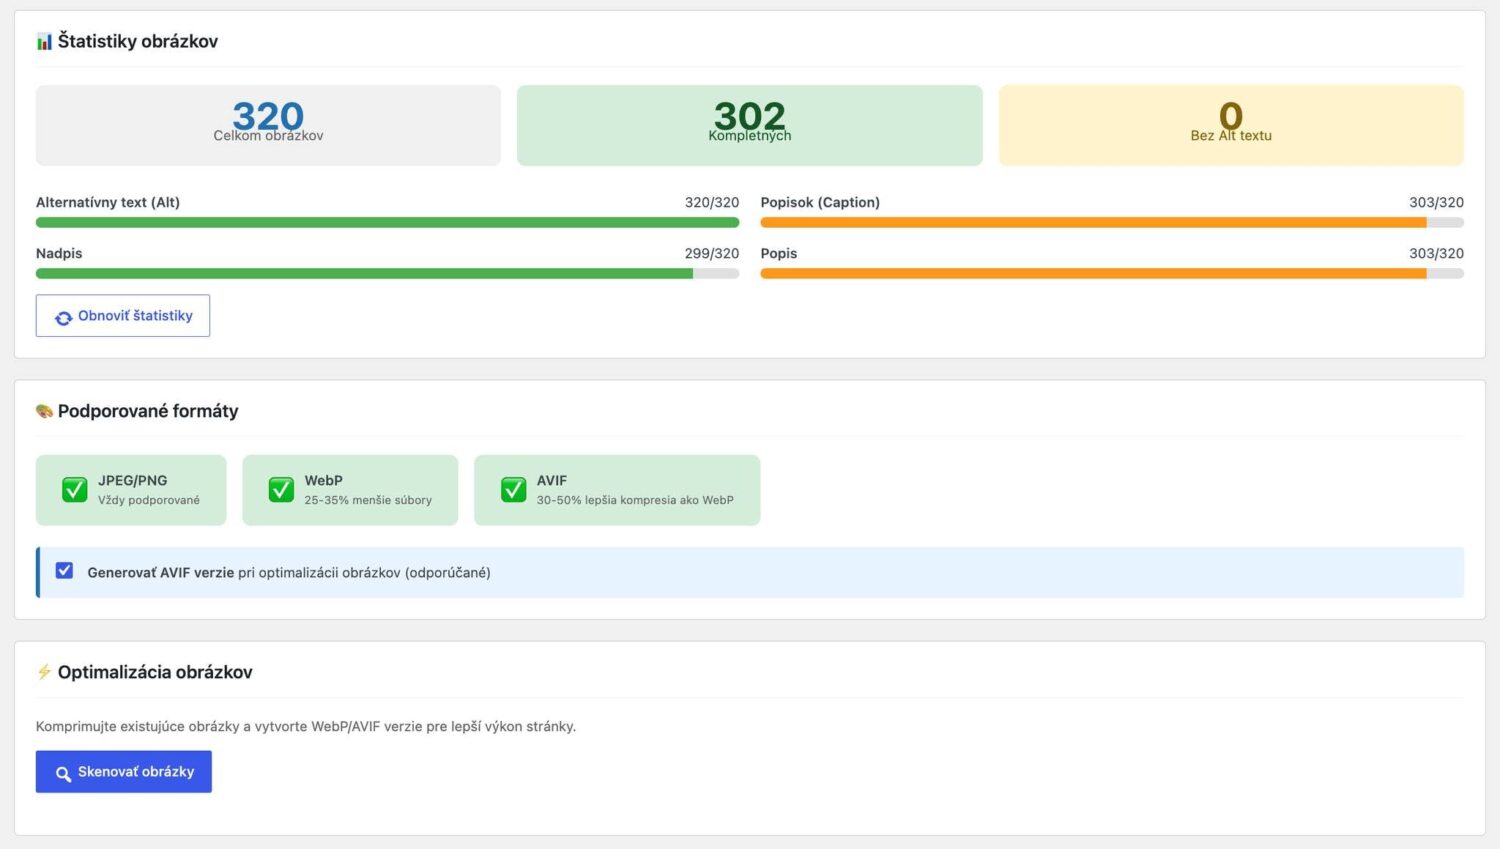
Task: Click the text 25-35% menšie súbory
Action: click(368, 500)
